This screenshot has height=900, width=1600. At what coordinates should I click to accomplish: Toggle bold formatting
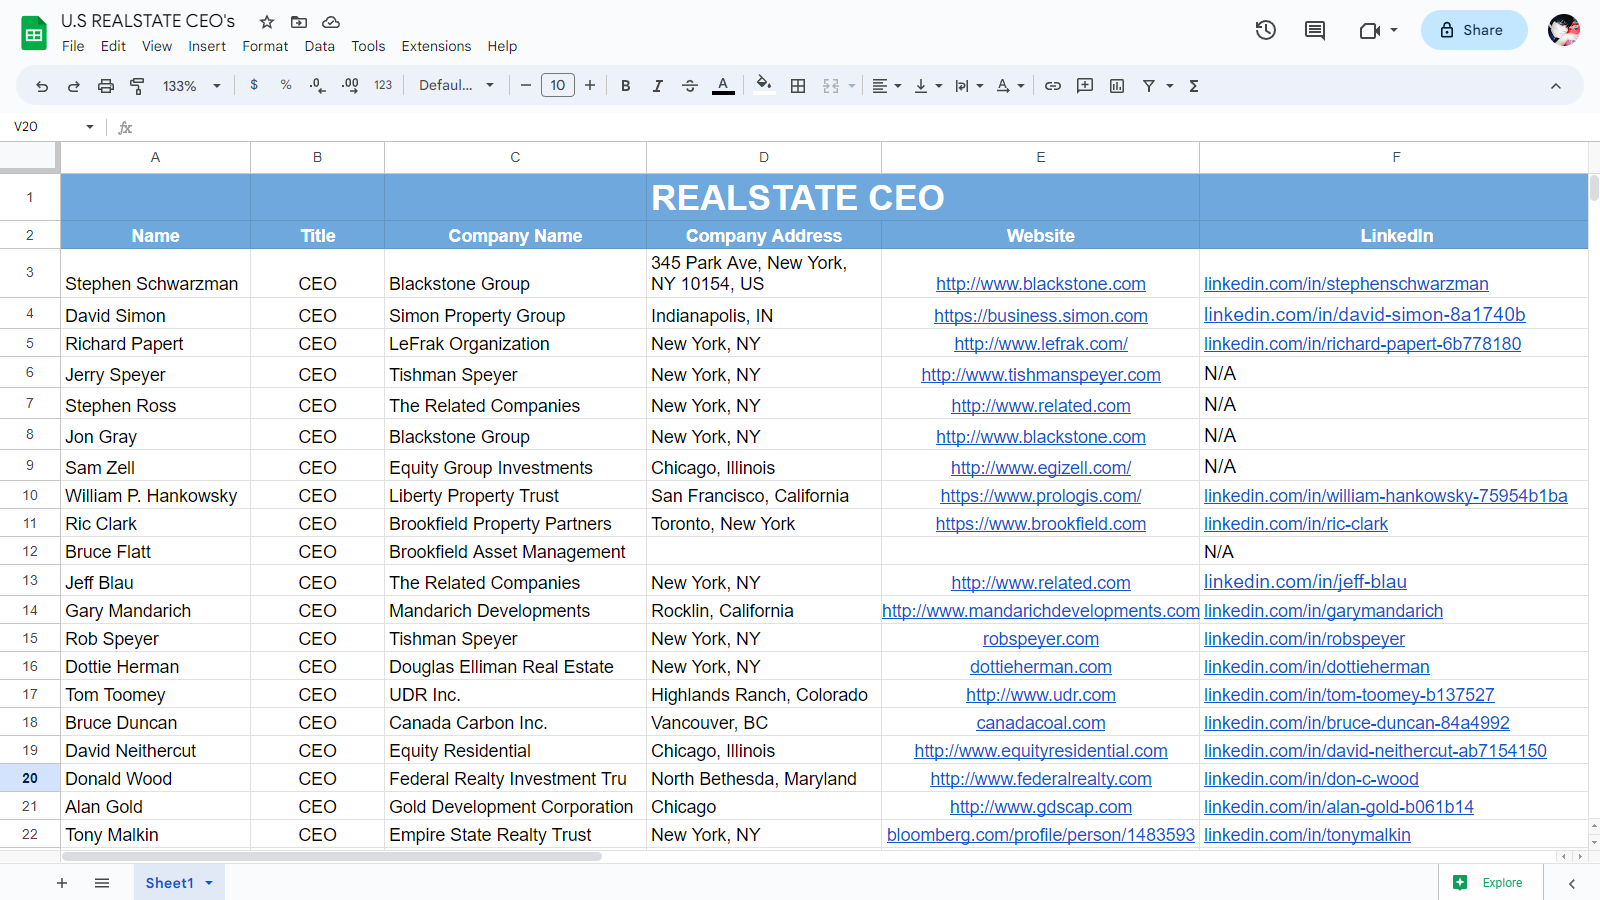[x=626, y=86]
